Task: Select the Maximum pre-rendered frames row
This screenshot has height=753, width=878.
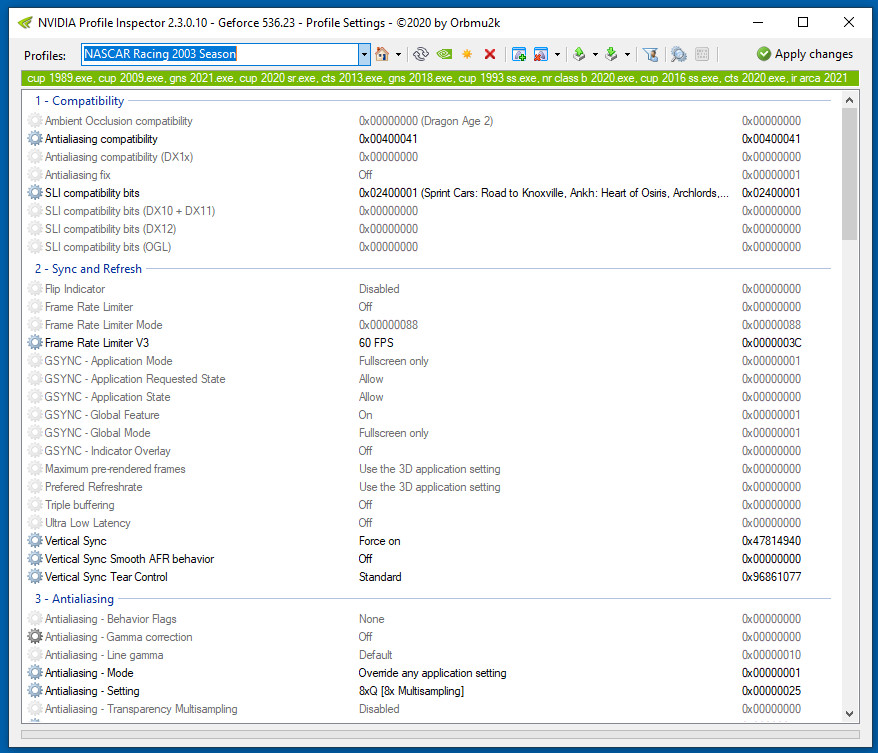Action: [431, 469]
